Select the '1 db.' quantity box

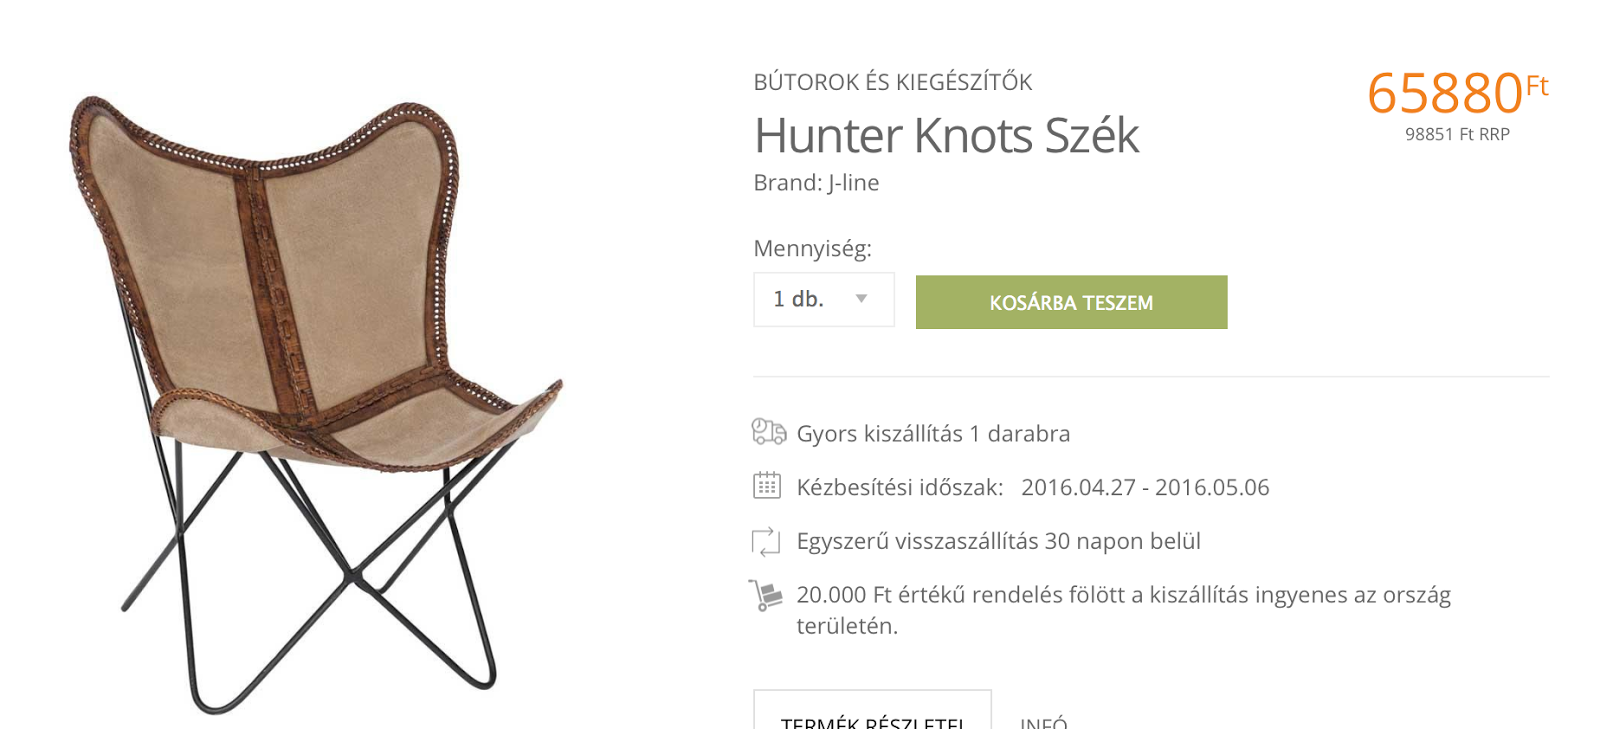[824, 299]
